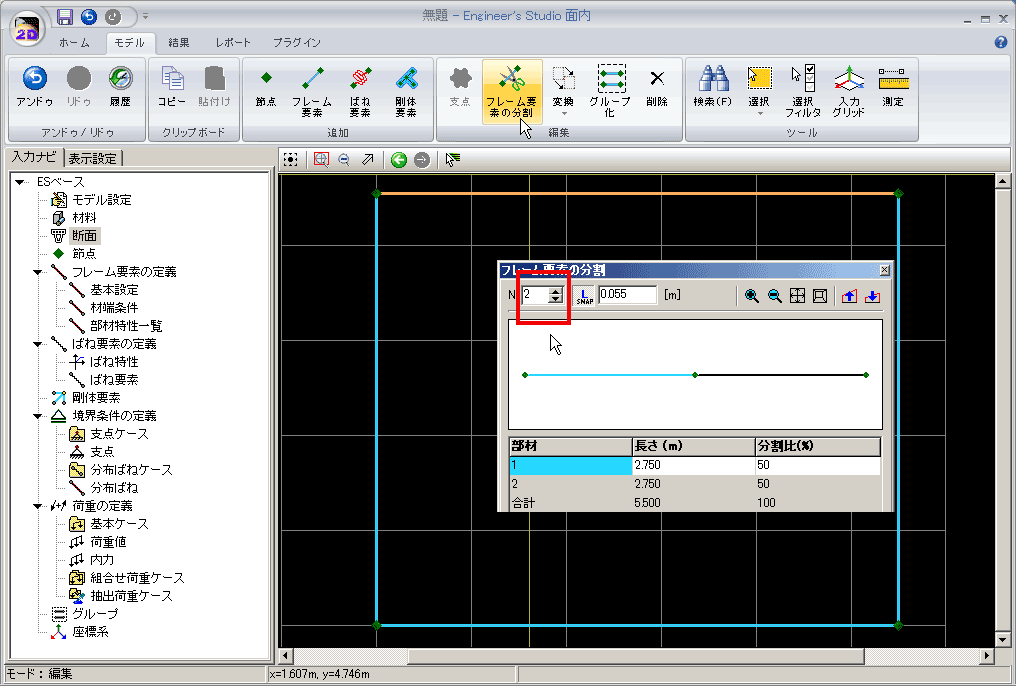Open the 変換 dropdown in ribbon
This screenshot has width=1016, height=686.
[563, 90]
